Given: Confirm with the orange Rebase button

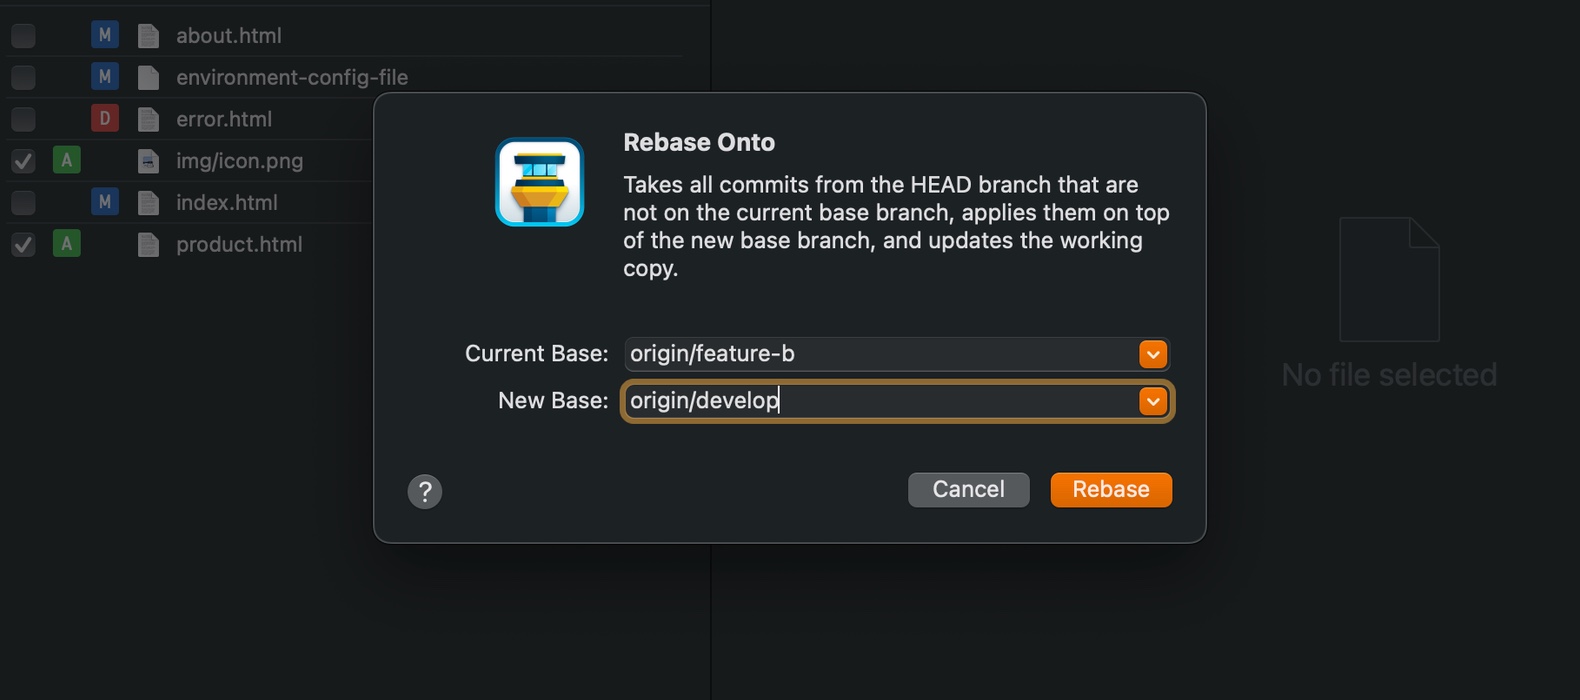Looking at the screenshot, I should click(1110, 490).
